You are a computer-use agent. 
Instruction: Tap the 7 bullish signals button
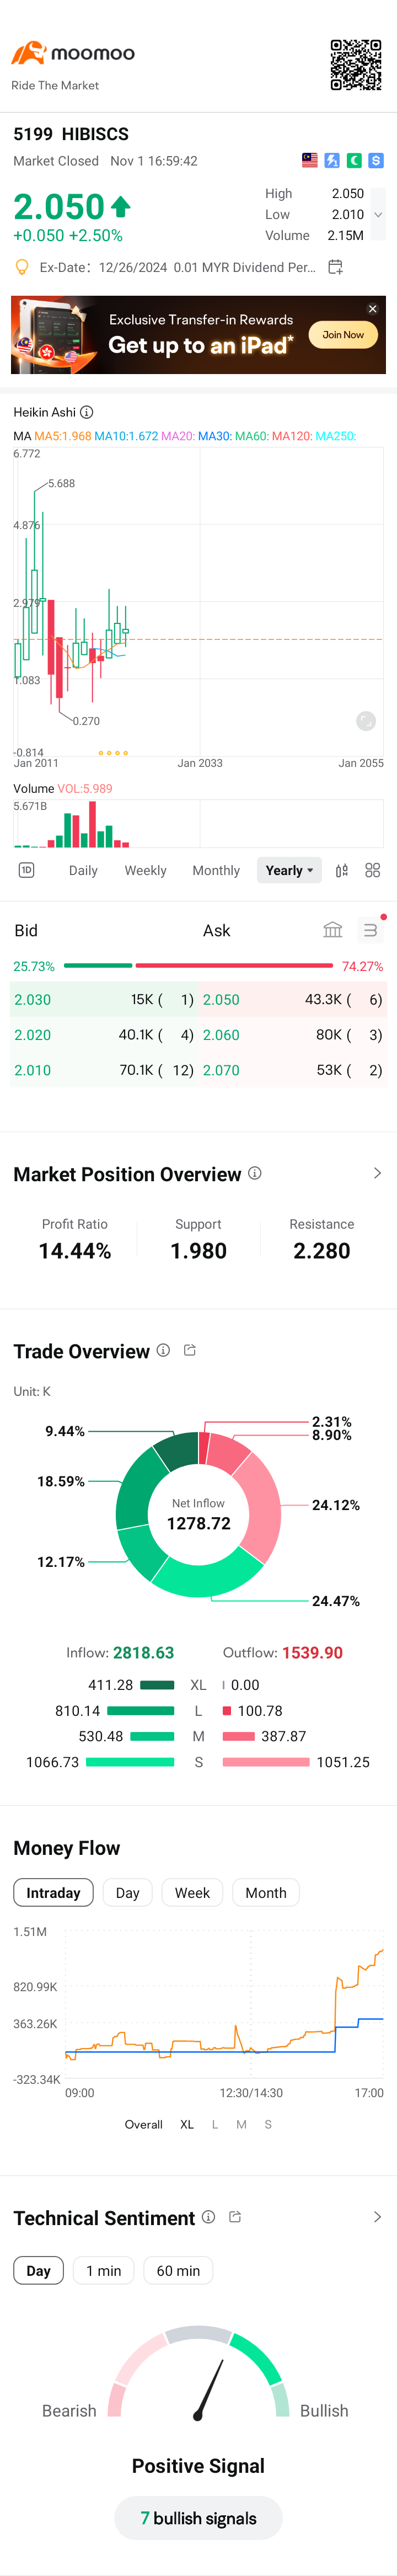(x=198, y=2518)
